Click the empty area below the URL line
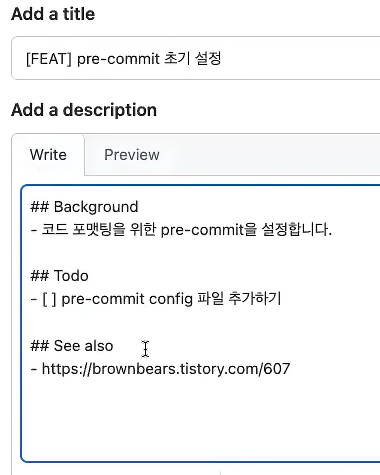This screenshot has width=380, height=475. pos(200,417)
